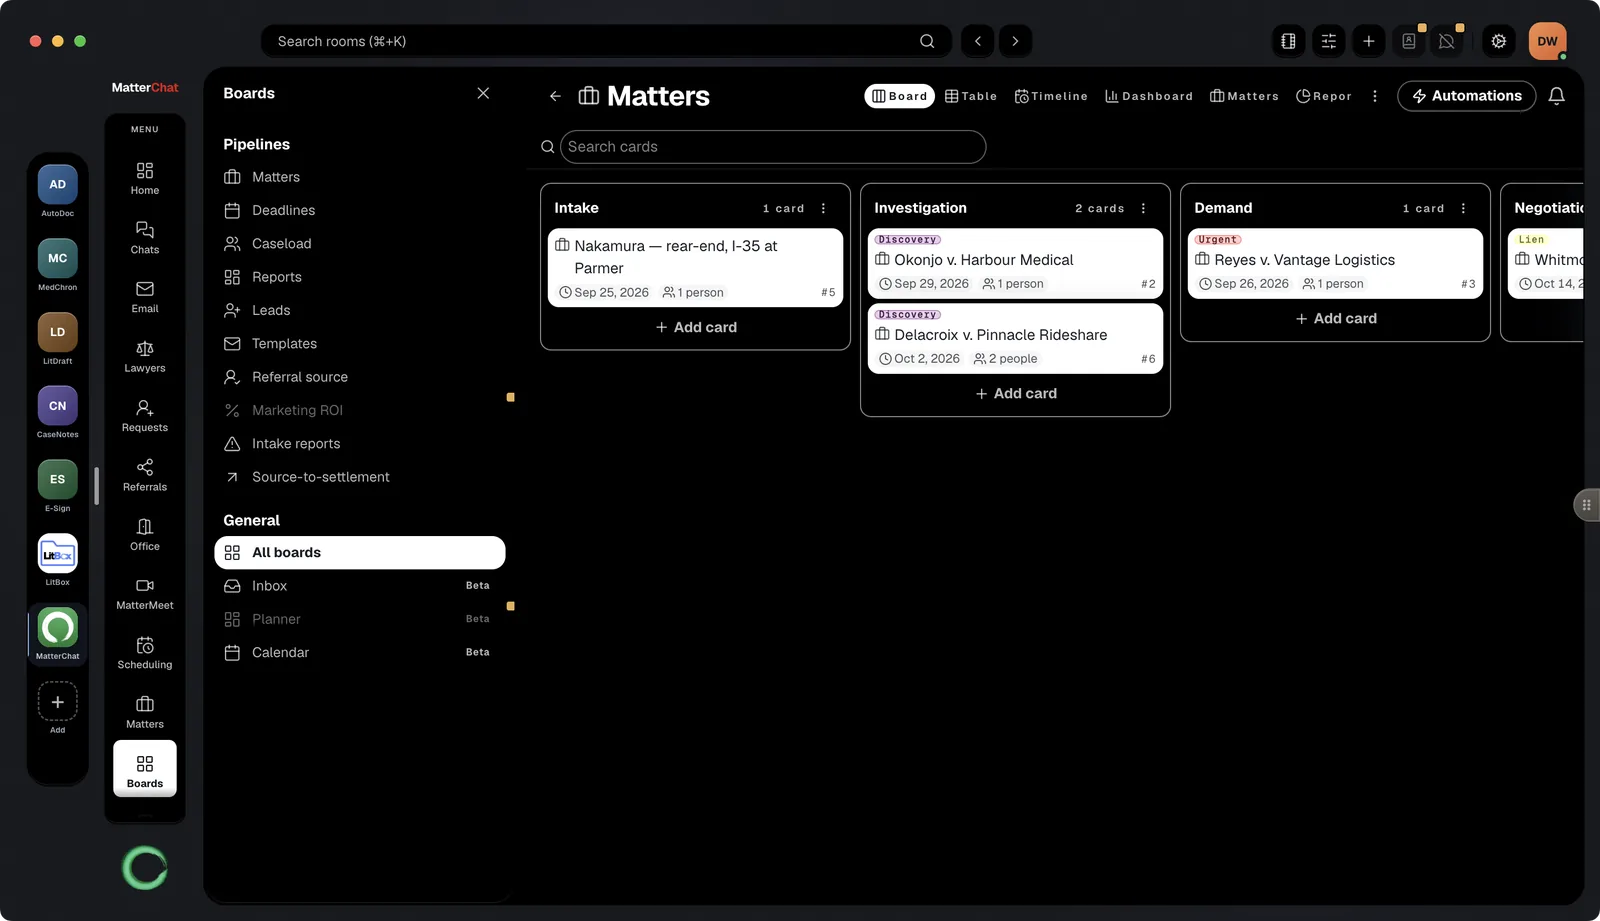
Task: Open the settings gear icon
Action: click(x=1498, y=41)
